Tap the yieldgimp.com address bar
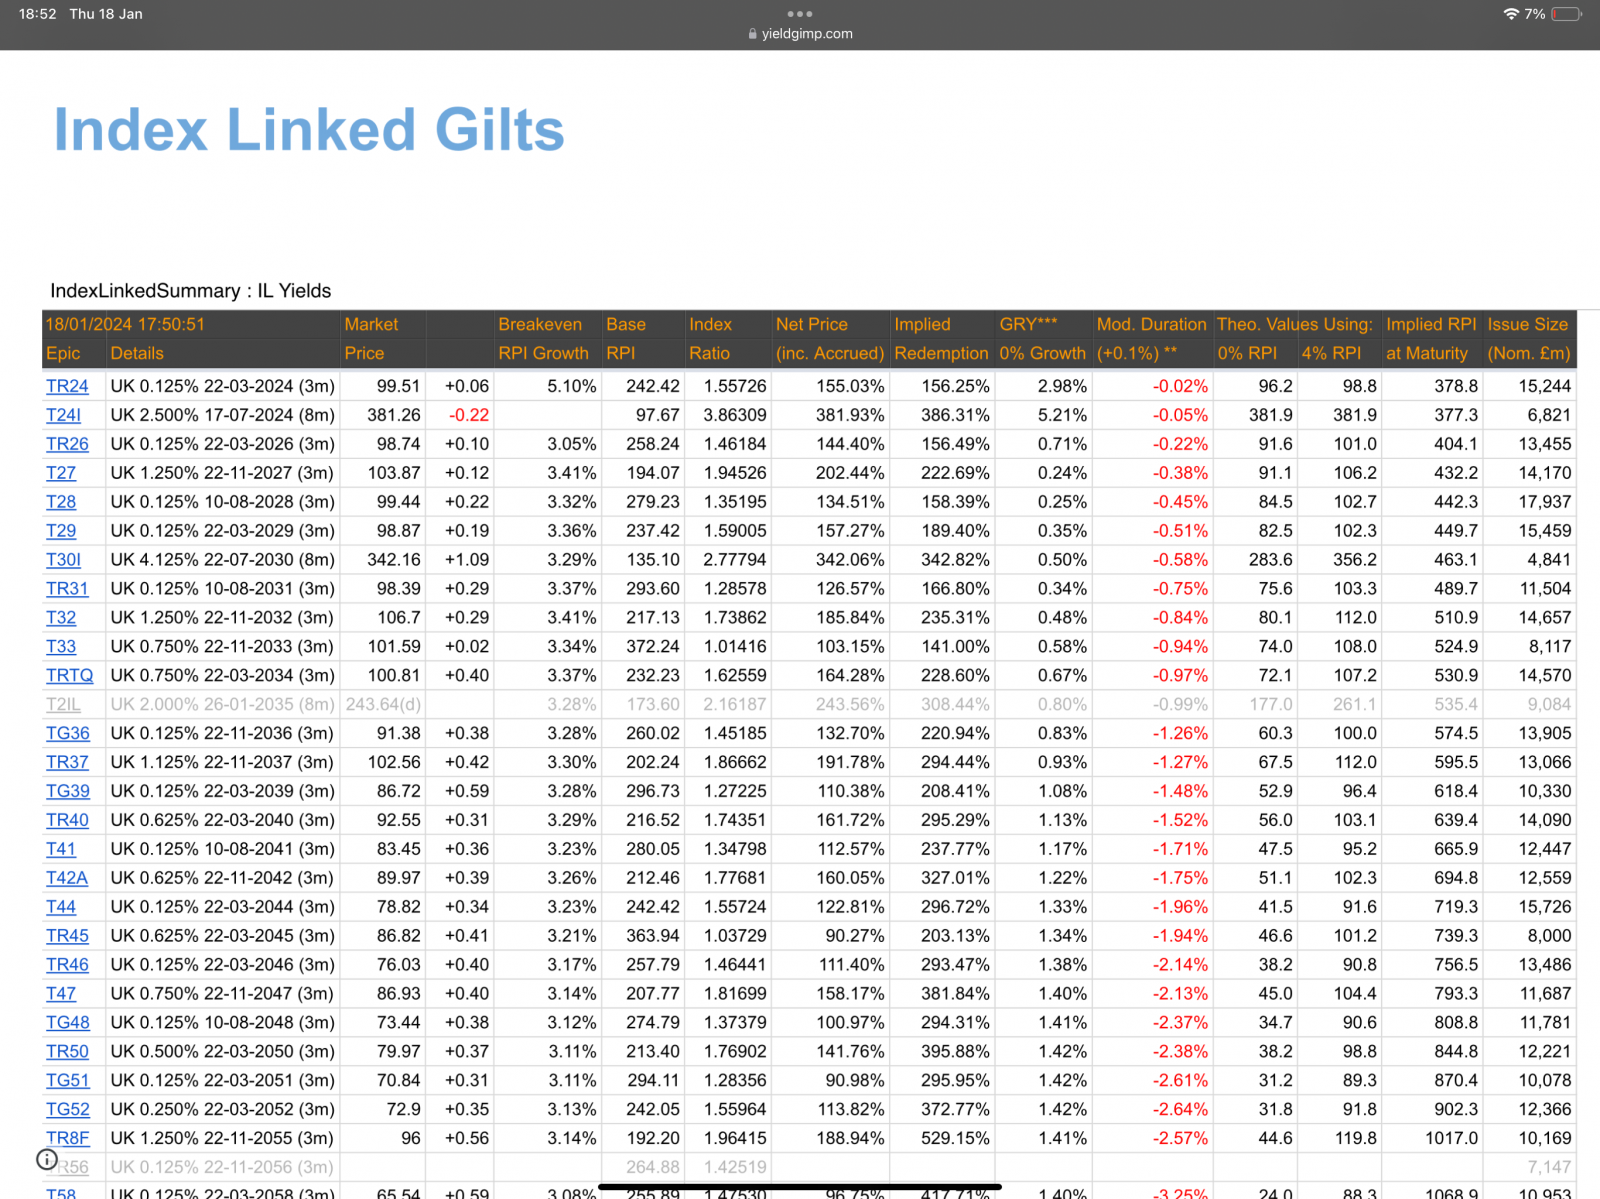The width and height of the screenshot is (1600, 1199). coord(800,34)
